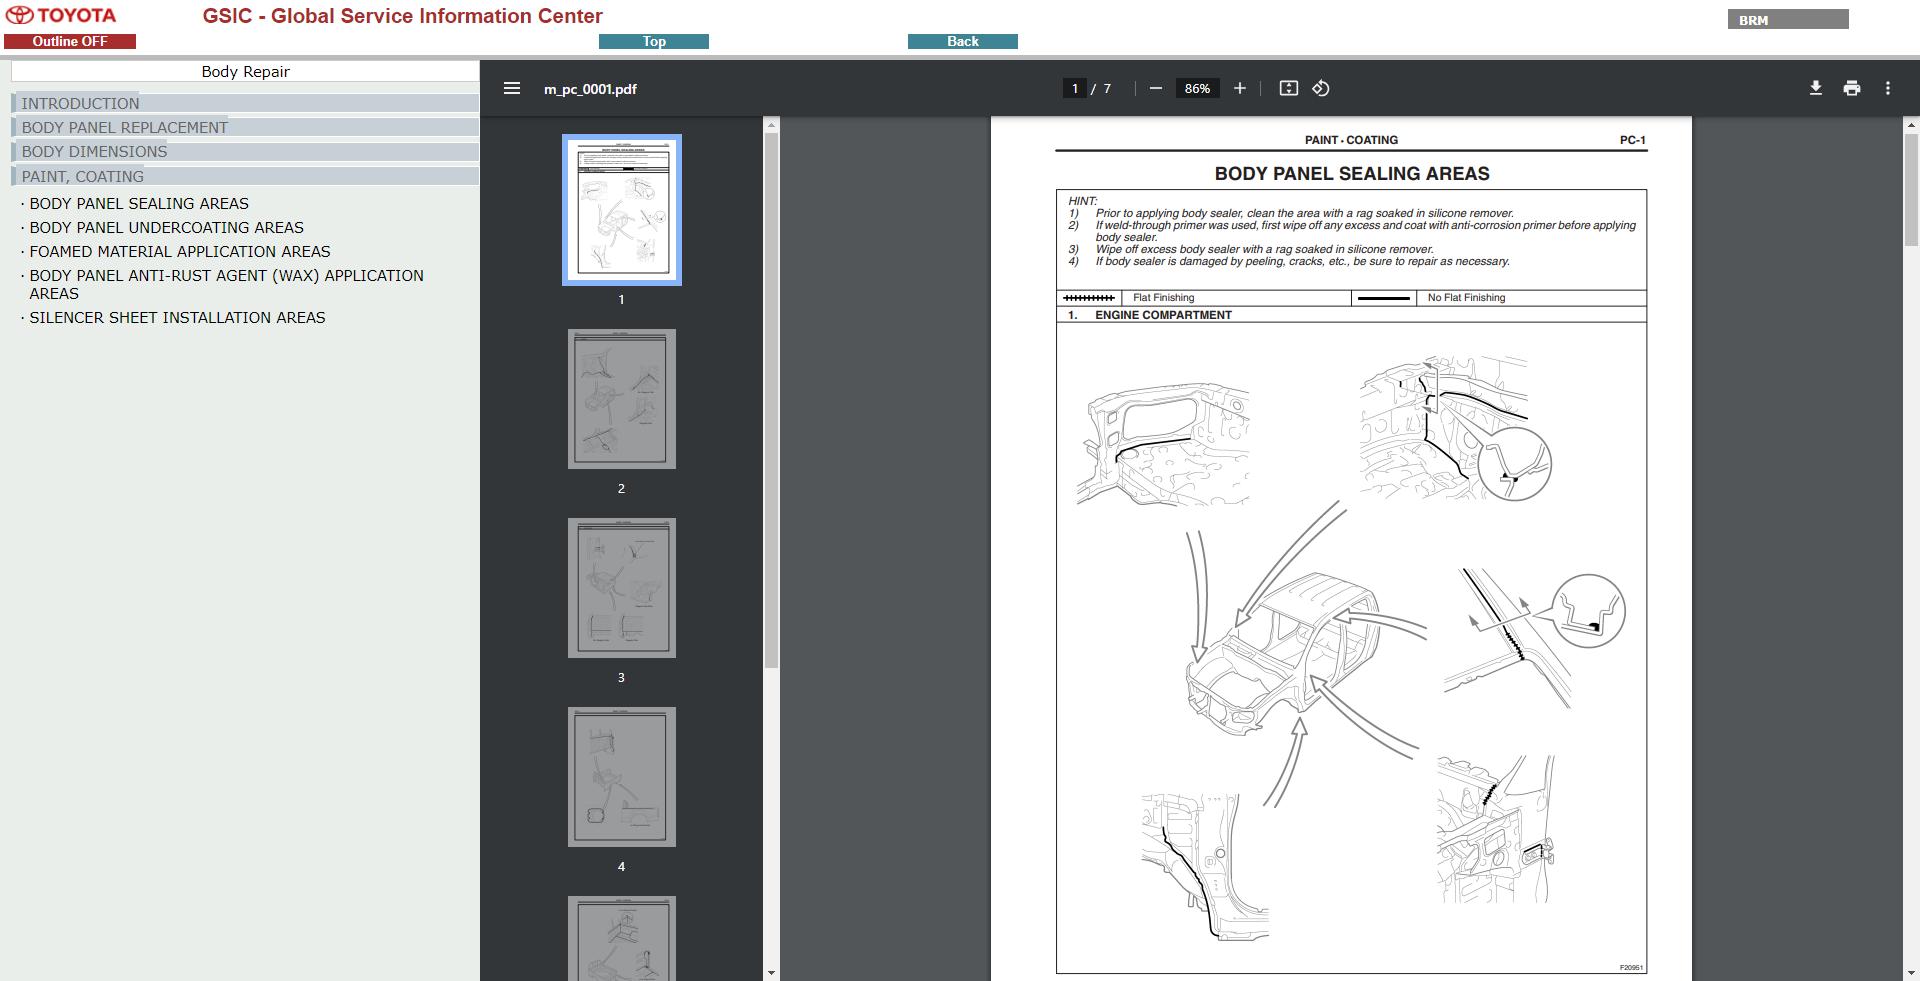Click the thumbnail panel scrollbar thumb

point(771,400)
